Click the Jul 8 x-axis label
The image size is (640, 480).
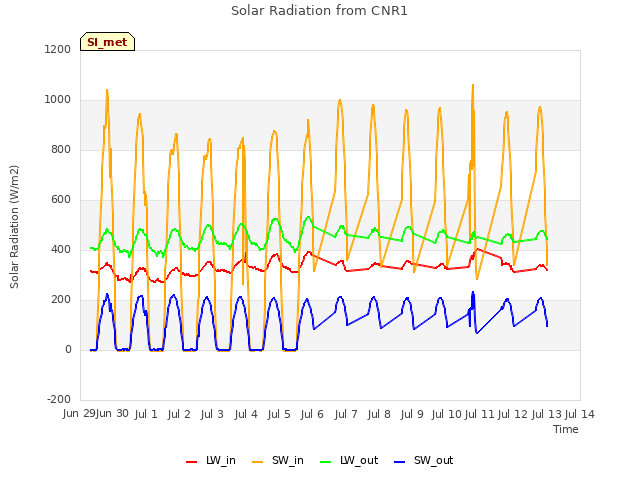379,414
